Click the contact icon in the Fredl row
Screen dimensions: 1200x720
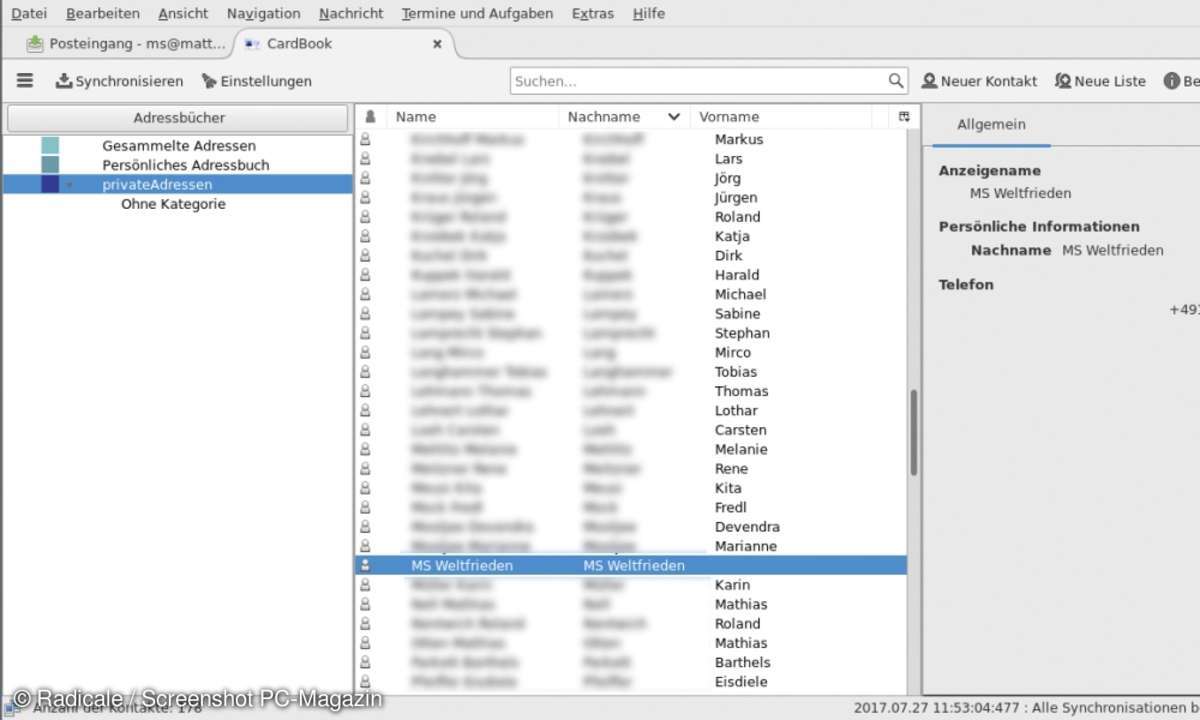pos(366,507)
